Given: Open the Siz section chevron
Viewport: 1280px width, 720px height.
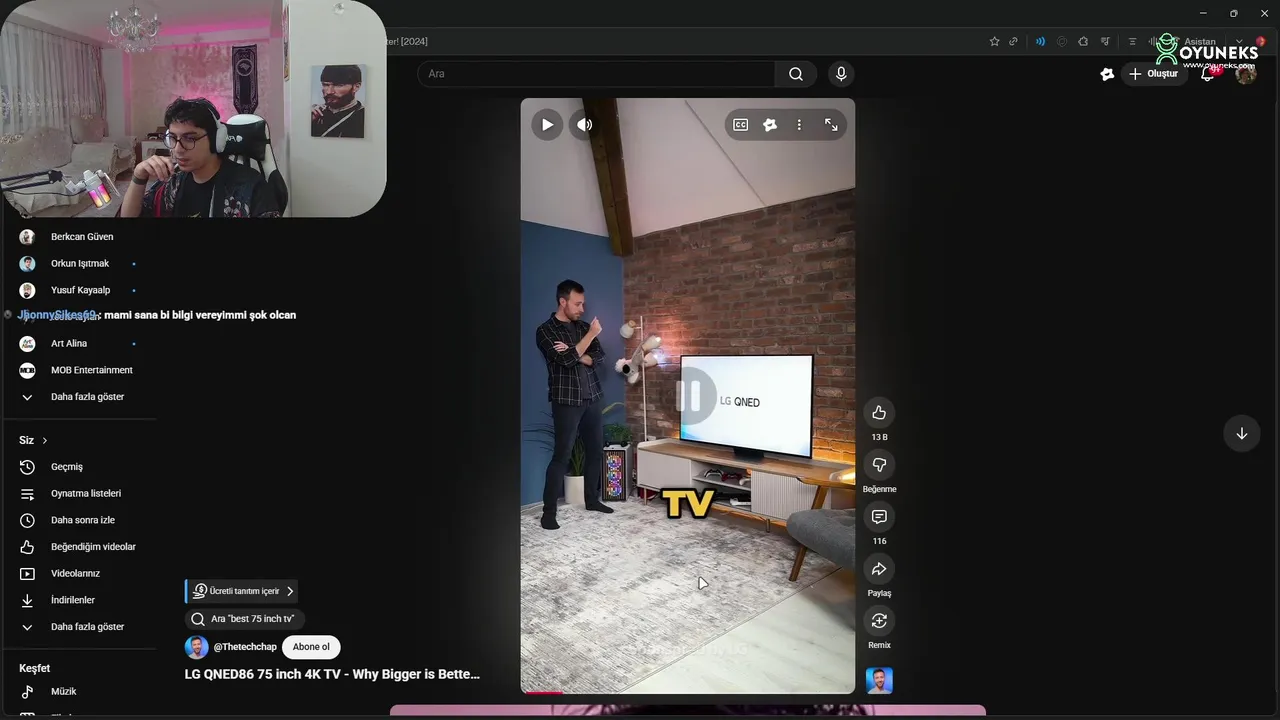Looking at the screenshot, I should click(x=44, y=440).
